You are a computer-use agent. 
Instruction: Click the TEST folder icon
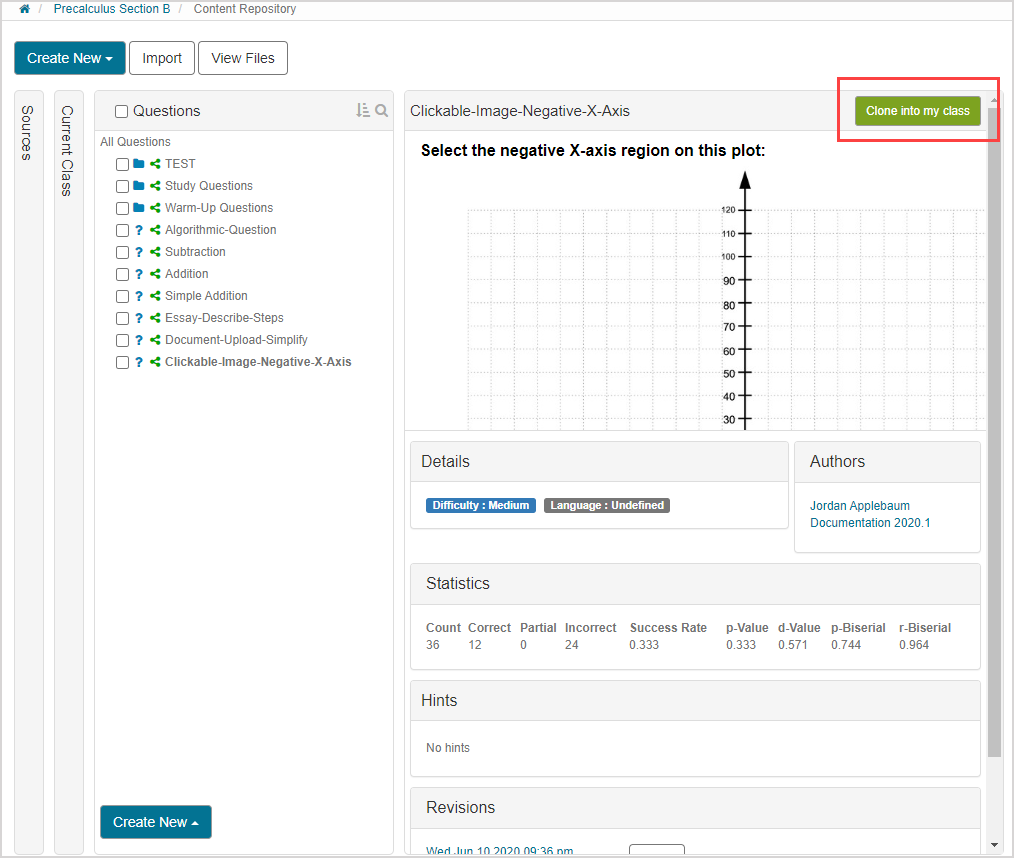pyautogui.click(x=139, y=164)
